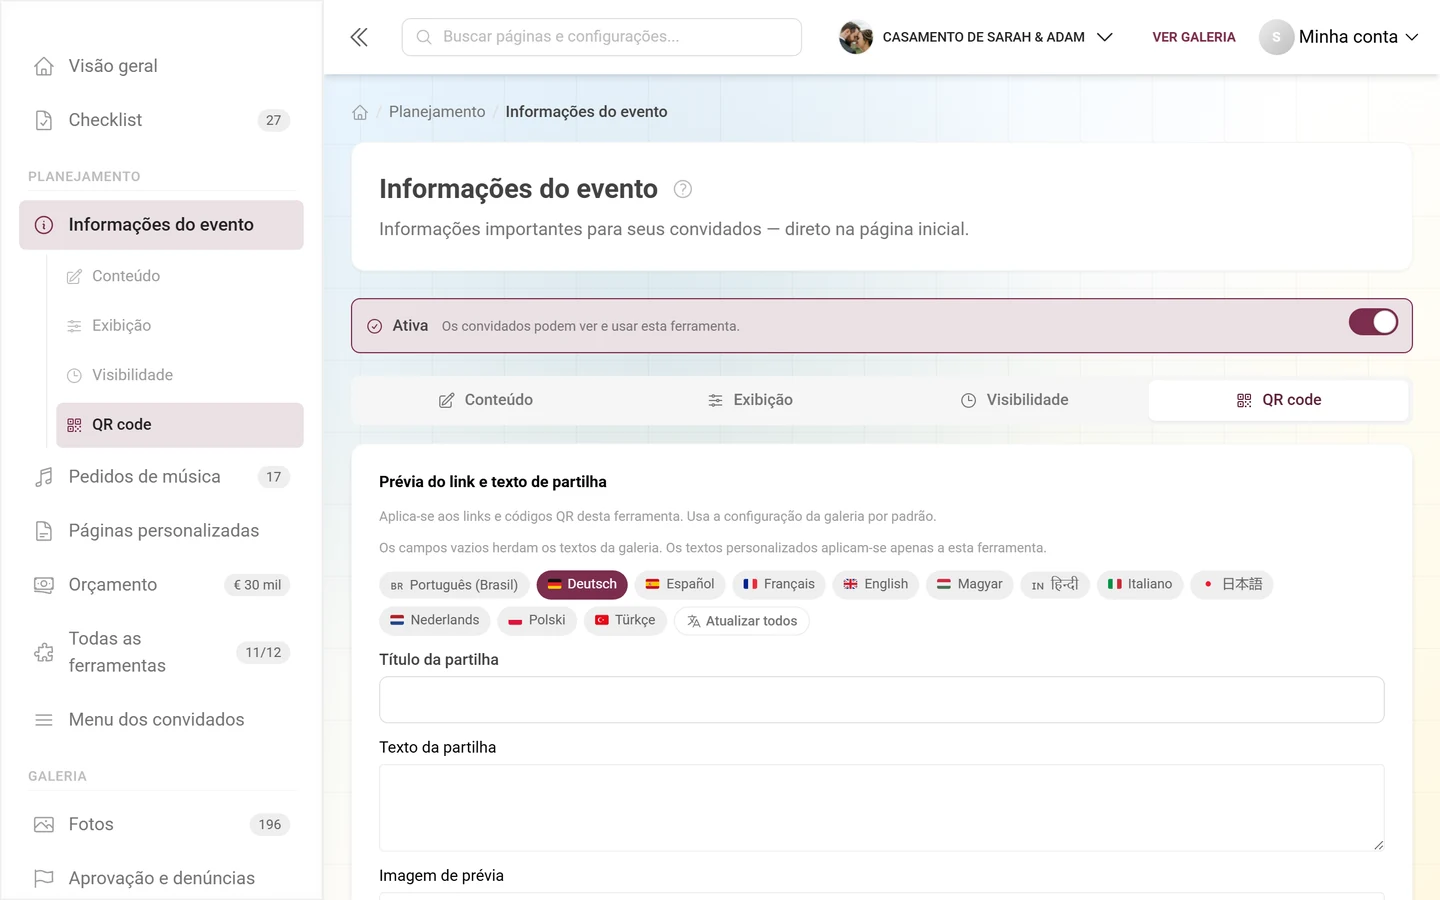Click the Aprovação e denúncias flag icon
1440x900 pixels.
coord(44,878)
